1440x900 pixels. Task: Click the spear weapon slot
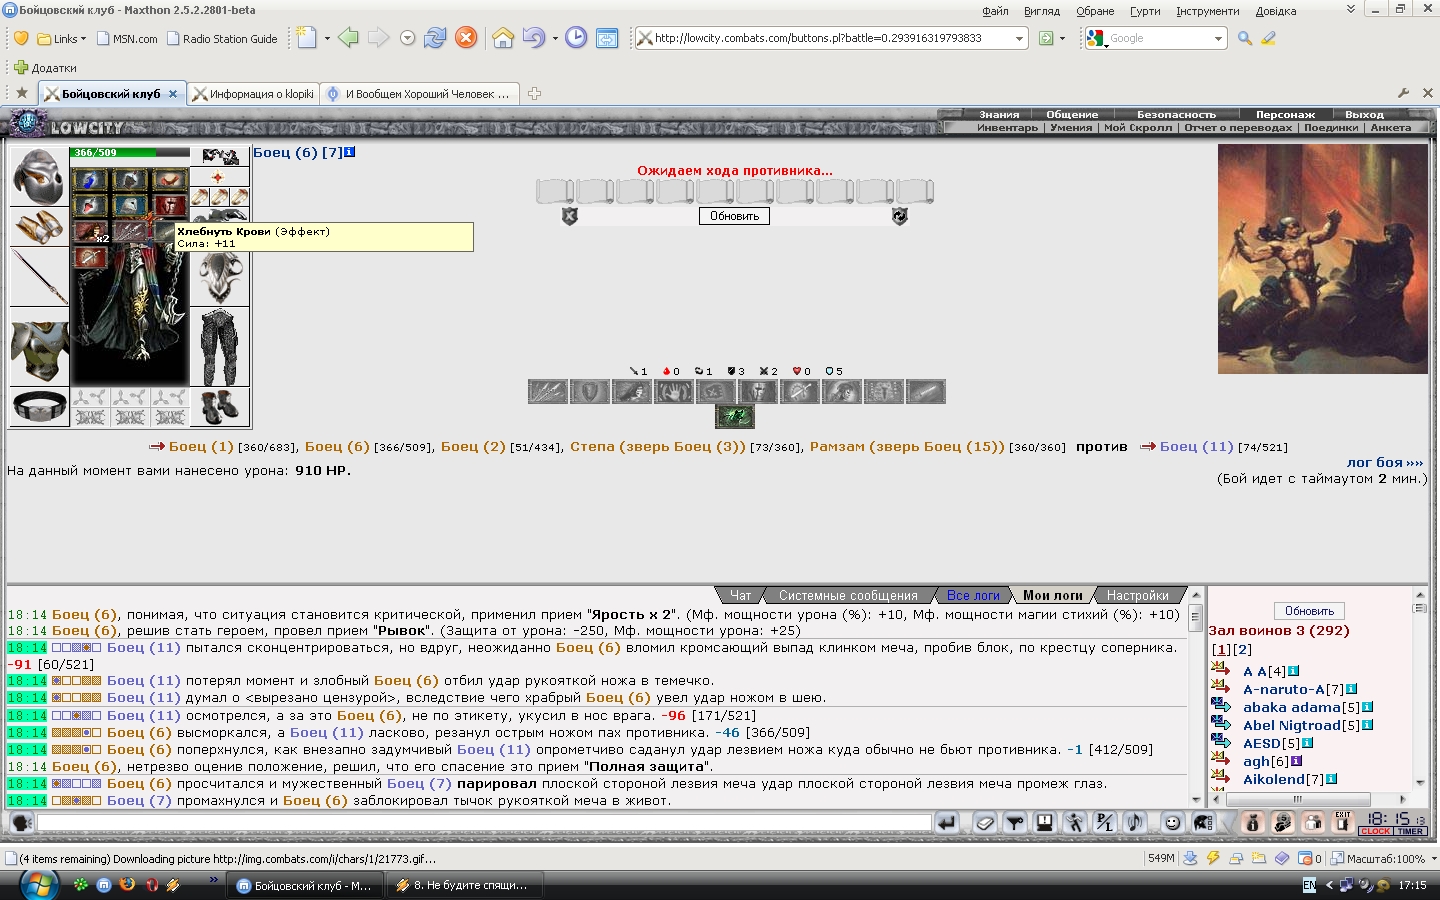39,277
